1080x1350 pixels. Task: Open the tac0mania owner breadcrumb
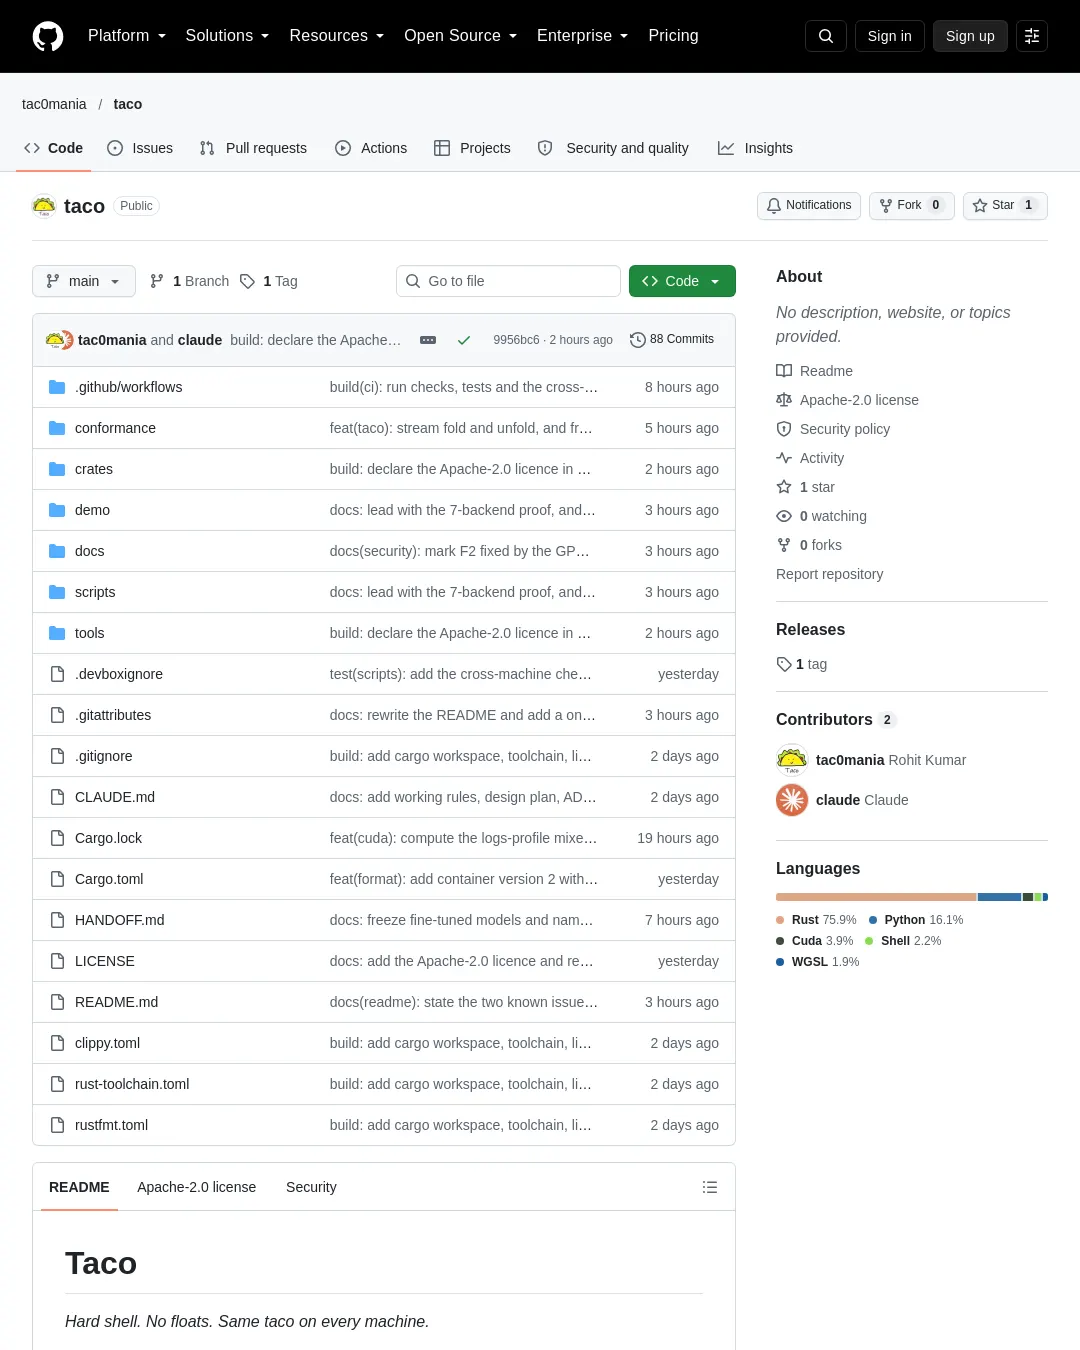click(54, 104)
